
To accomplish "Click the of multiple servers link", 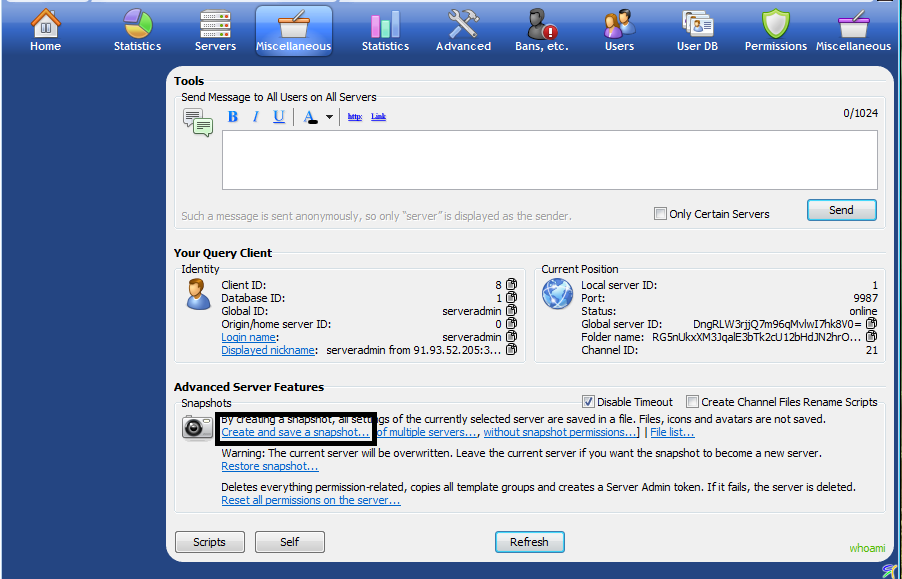I will point(428,432).
